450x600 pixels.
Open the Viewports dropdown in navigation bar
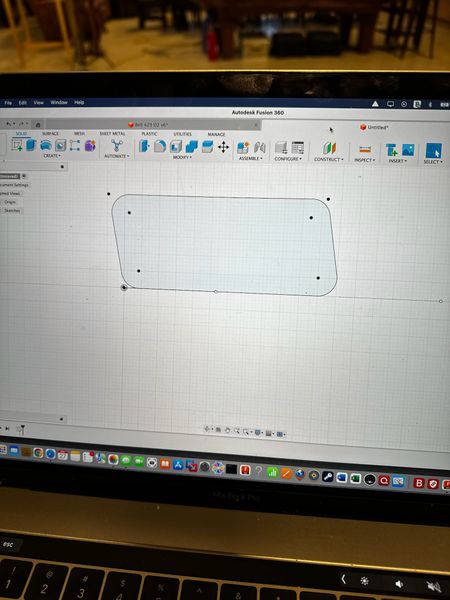281,434
